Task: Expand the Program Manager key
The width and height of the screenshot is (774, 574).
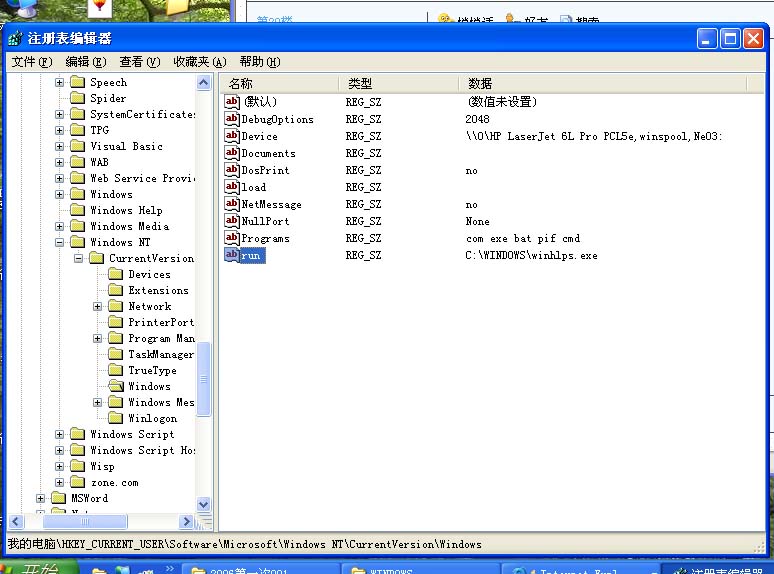Action: 97,339
